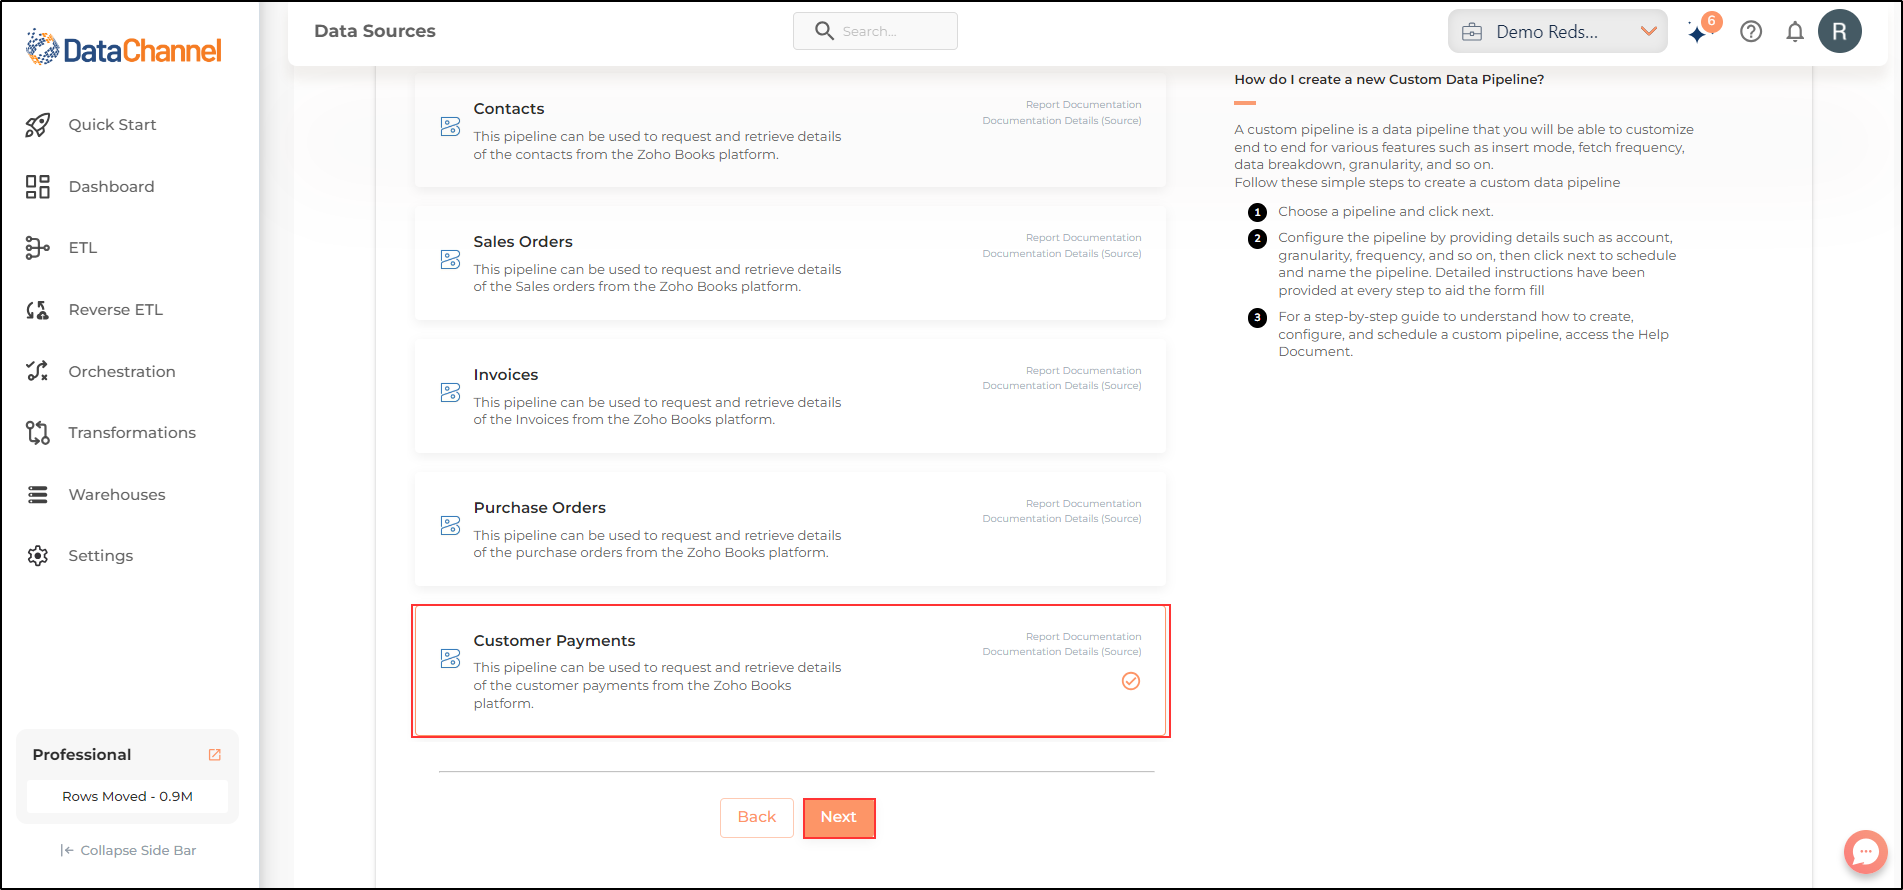Select the Purchase Orders pipeline card
Image resolution: width=1903 pixels, height=890 pixels.
tap(790, 530)
